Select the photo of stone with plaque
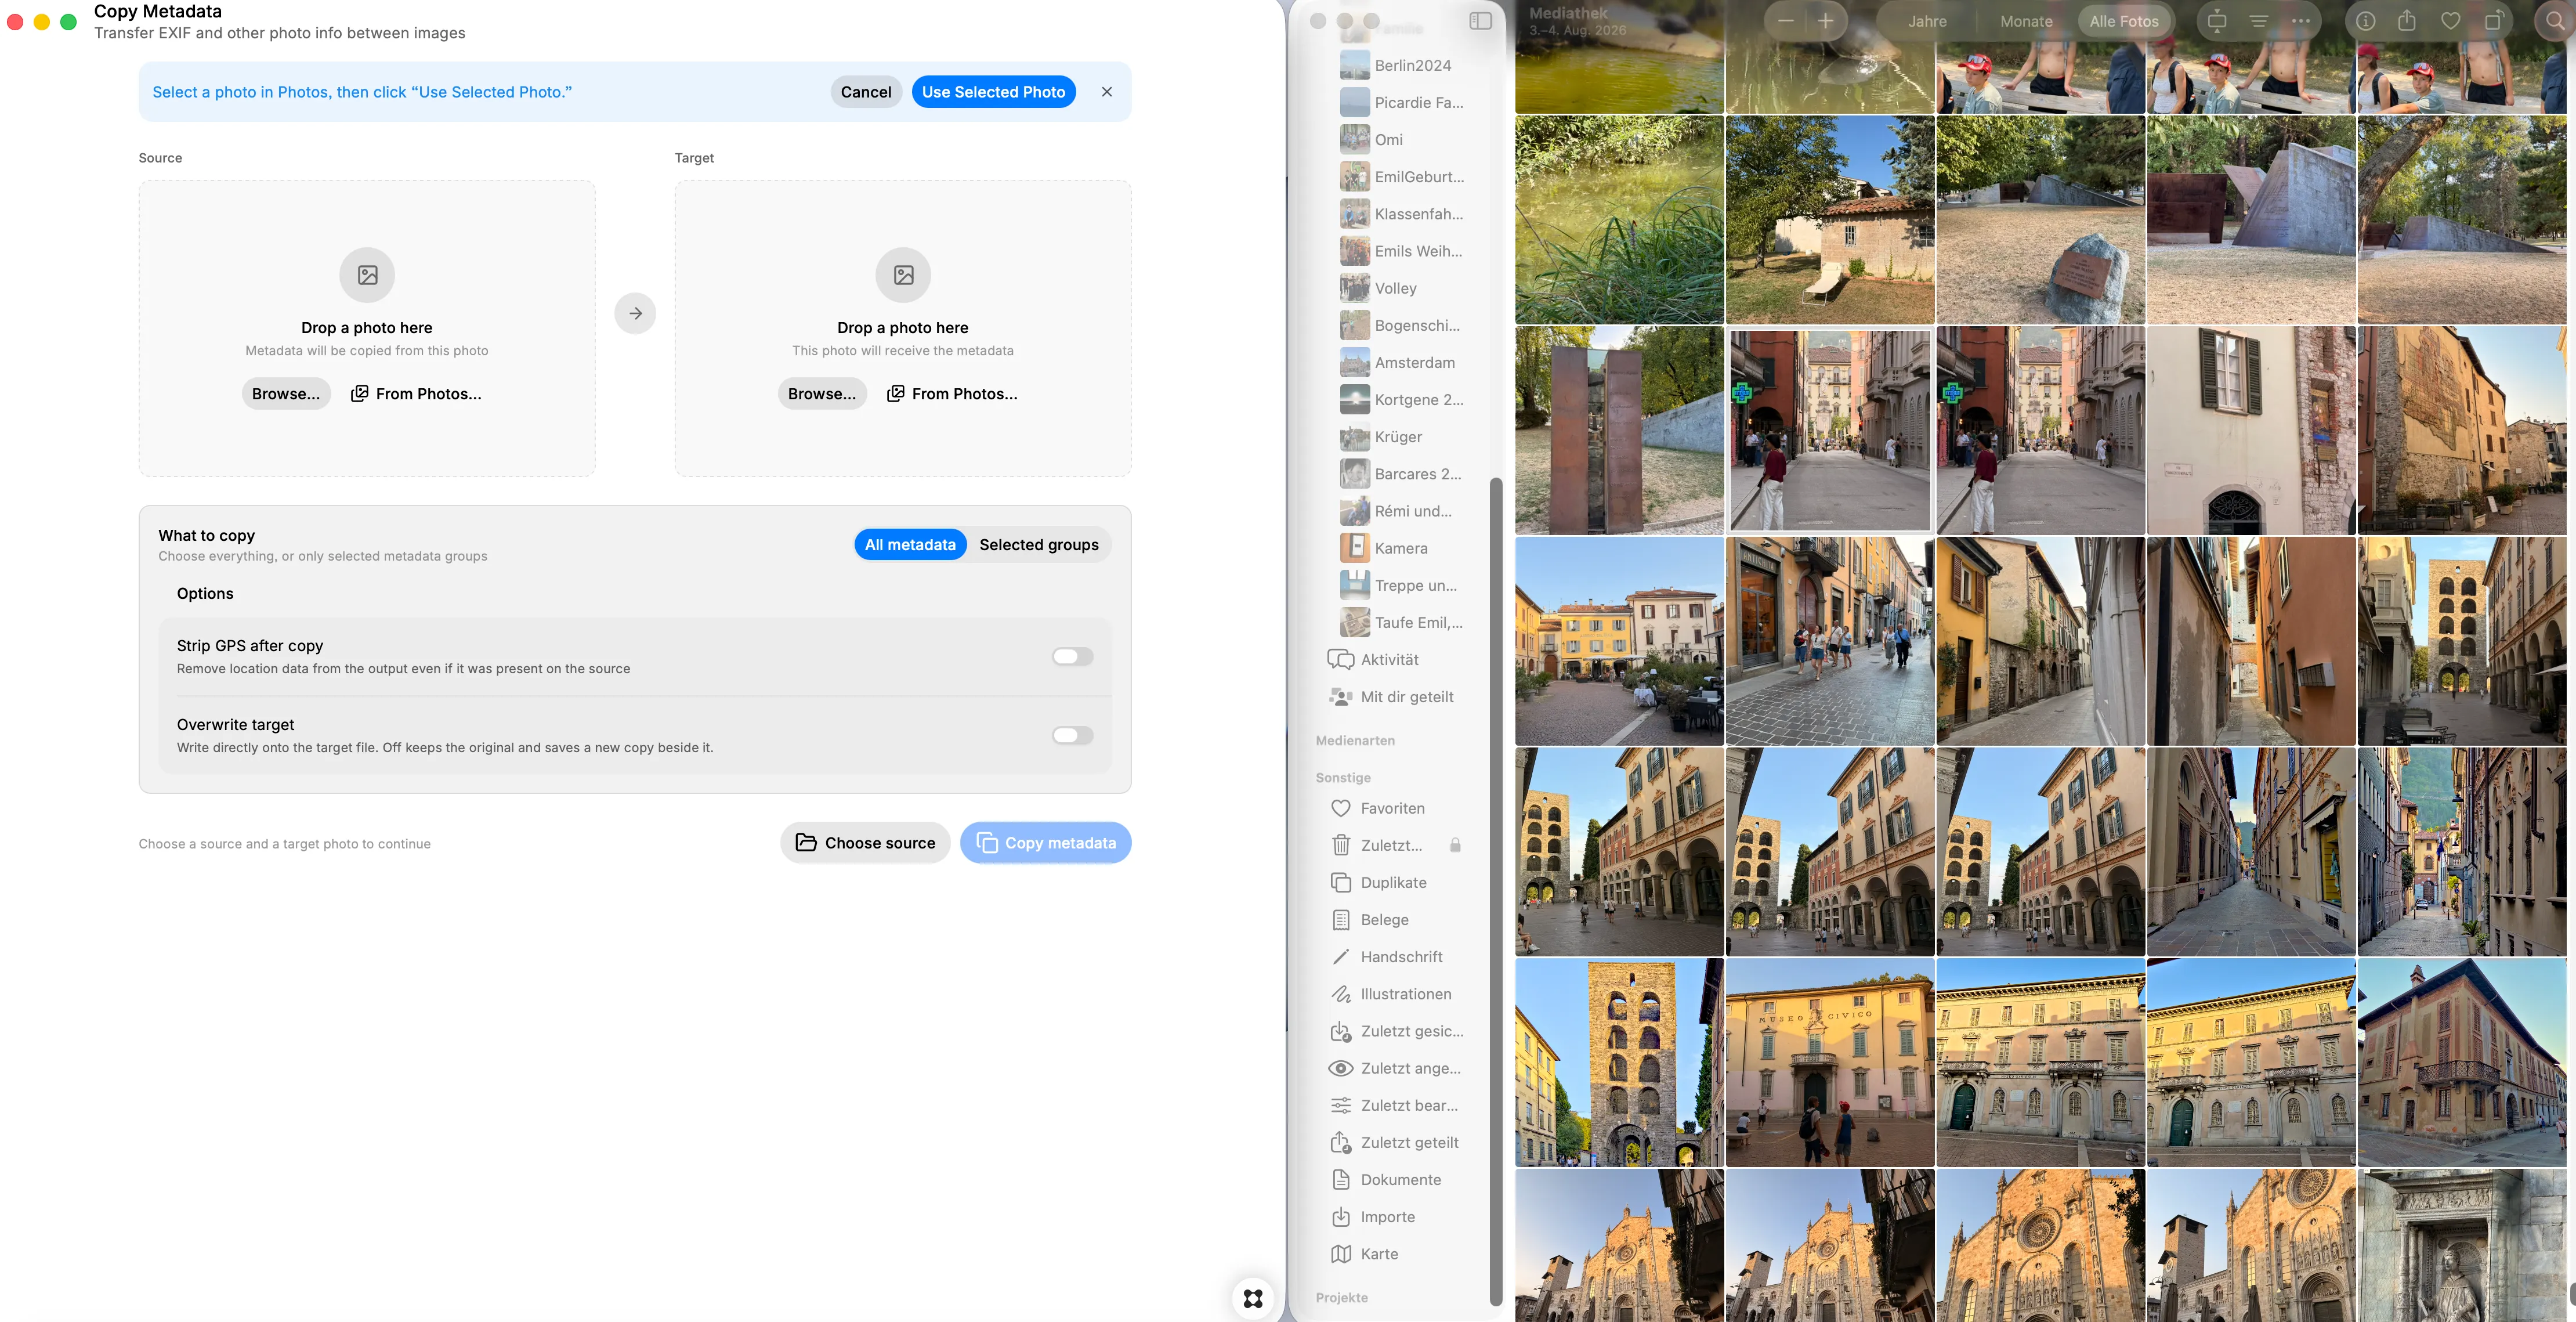Screen dimensions: 2576x1322 point(2040,220)
